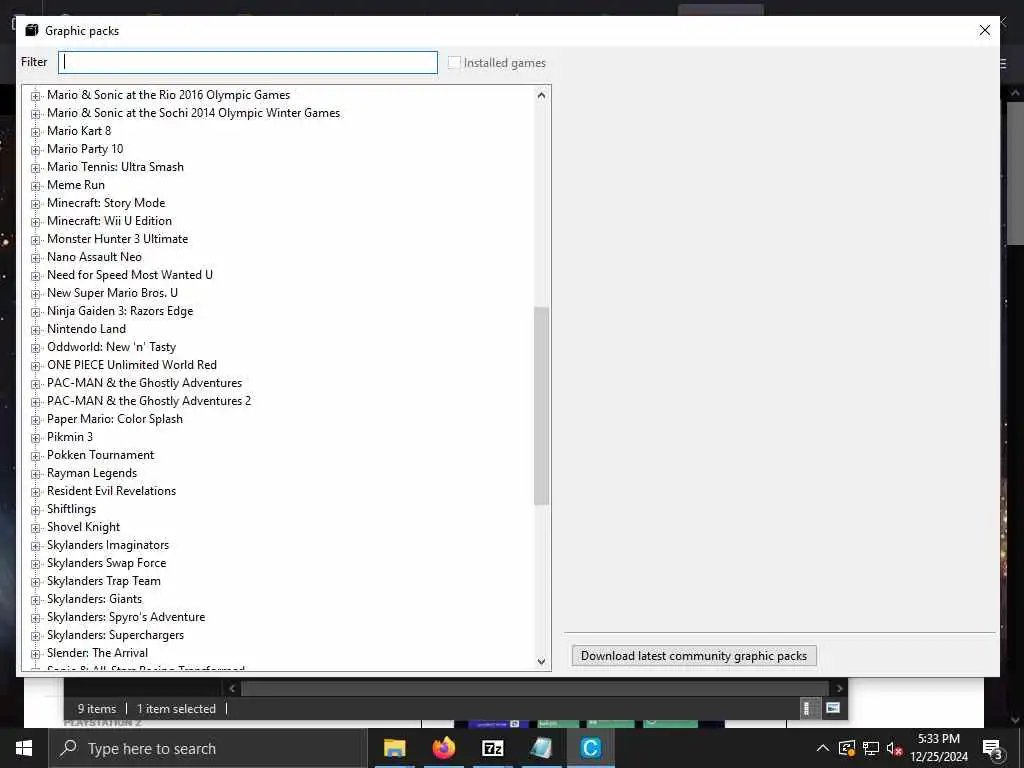Select Ninja Gaiden 3: Razors Edge
Screen dimensions: 1024x768
pos(120,311)
